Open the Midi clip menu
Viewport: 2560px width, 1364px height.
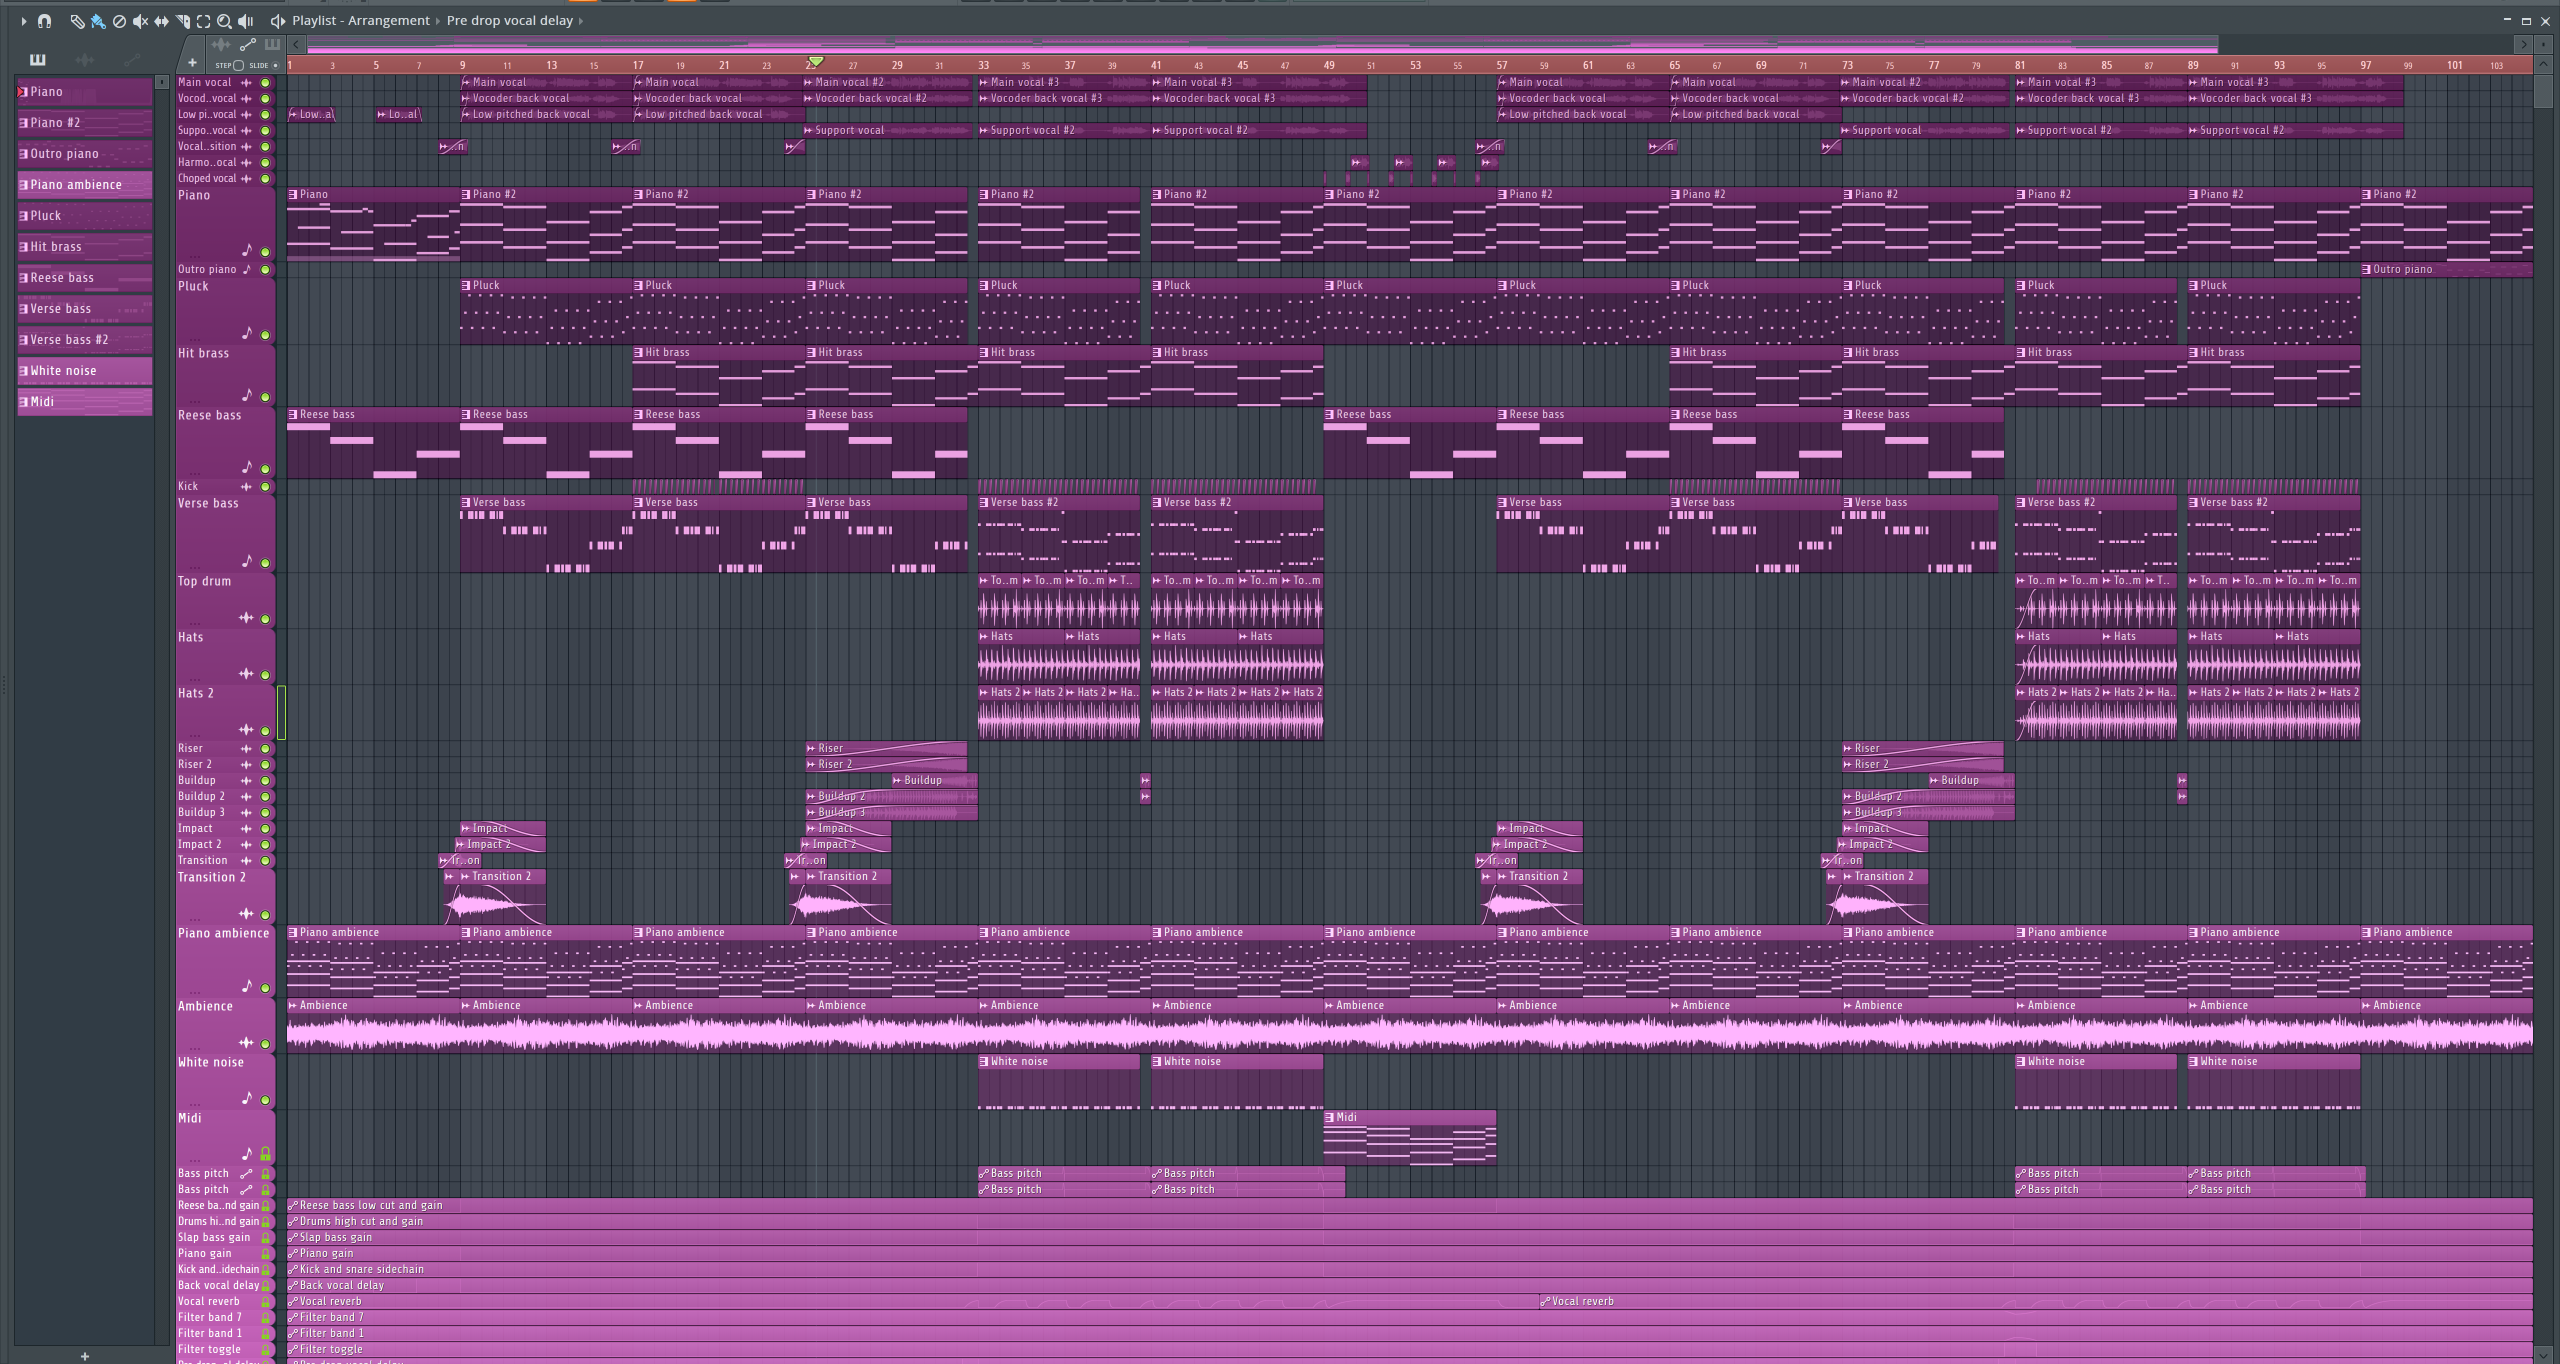click(x=1330, y=1118)
